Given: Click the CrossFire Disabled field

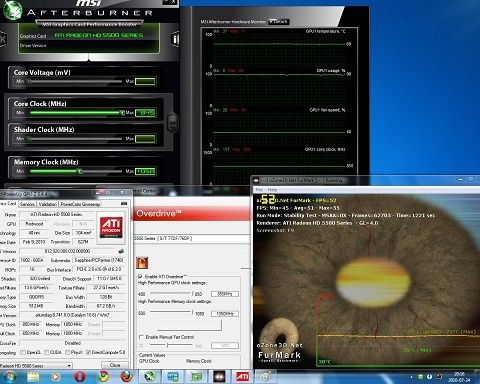Looking at the screenshot, I should (x=72, y=343).
